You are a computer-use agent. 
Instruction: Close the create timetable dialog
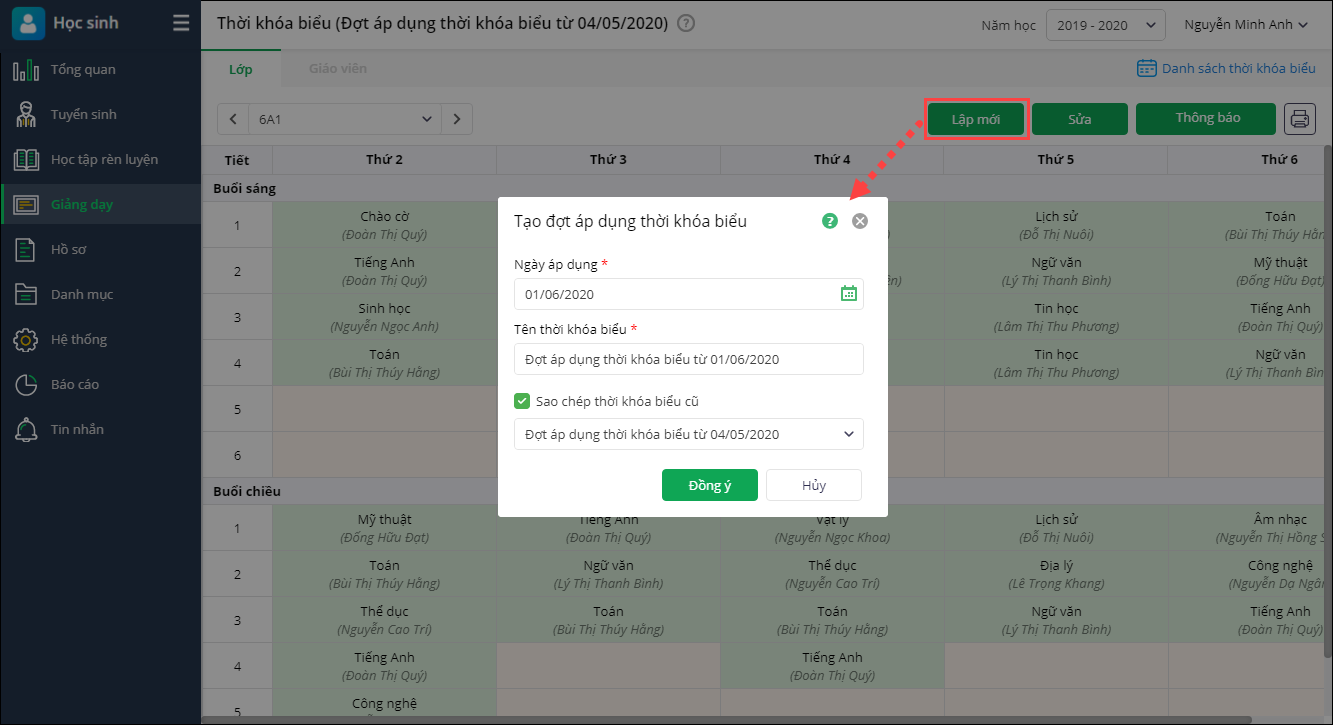[860, 221]
